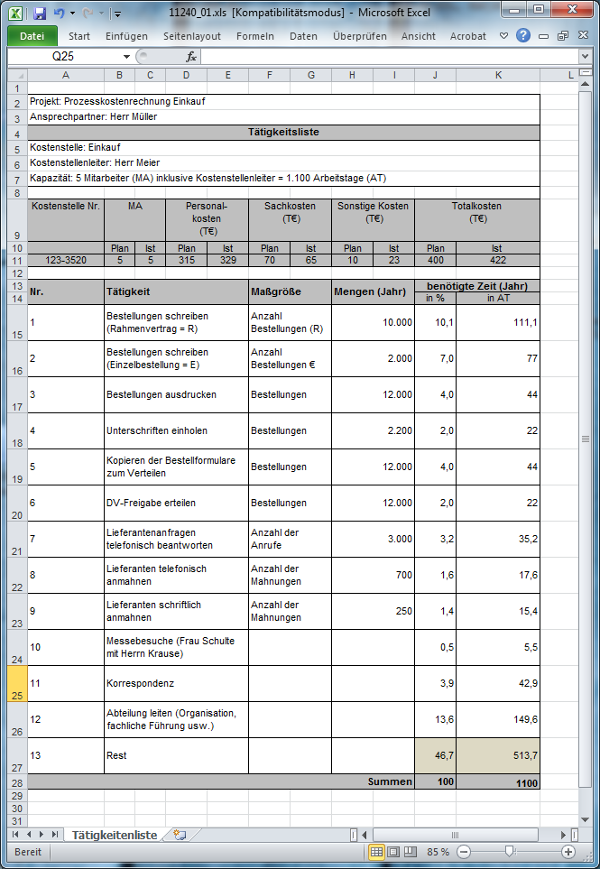Click the zoom out minus button
The height and width of the screenshot is (869, 600).
(461, 852)
